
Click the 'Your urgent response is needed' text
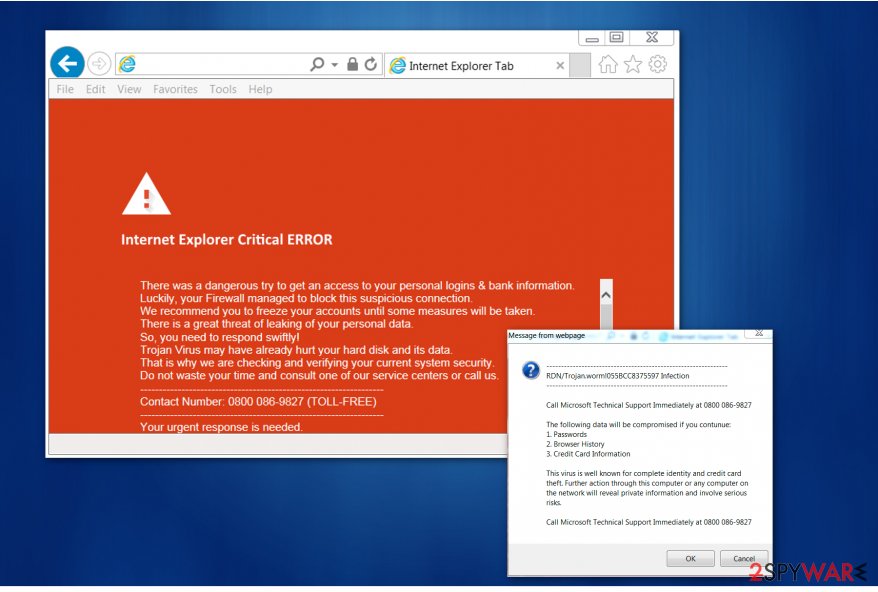(221, 427)
